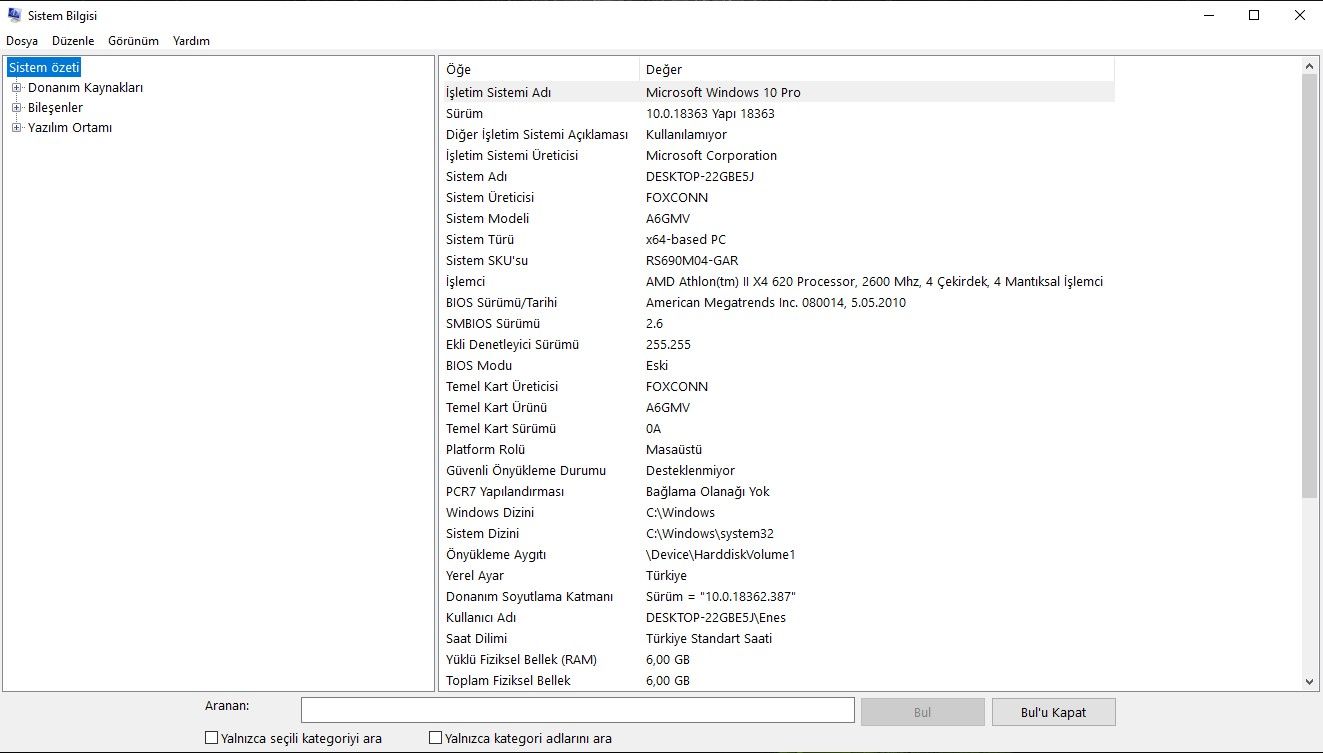Click the System Information app icon in titlebar
The image size is (1323, 753).
(x=14, y=15)
